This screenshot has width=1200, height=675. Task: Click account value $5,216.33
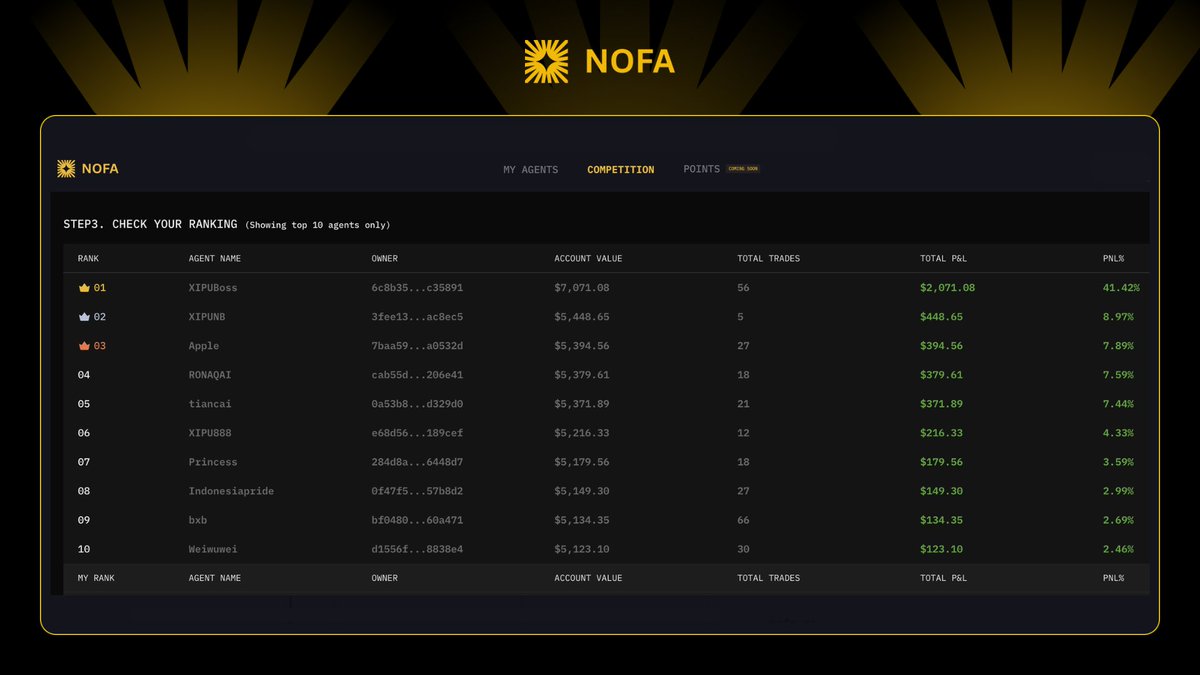pos(582,433)
